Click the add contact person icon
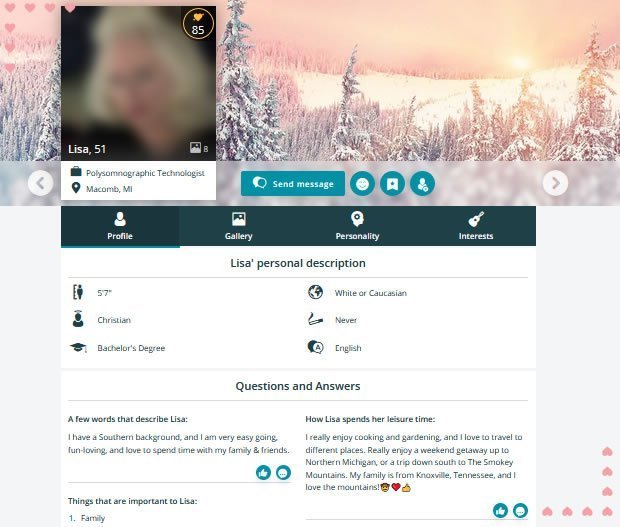Screen dimensions: 620x527 click(422, 184)
